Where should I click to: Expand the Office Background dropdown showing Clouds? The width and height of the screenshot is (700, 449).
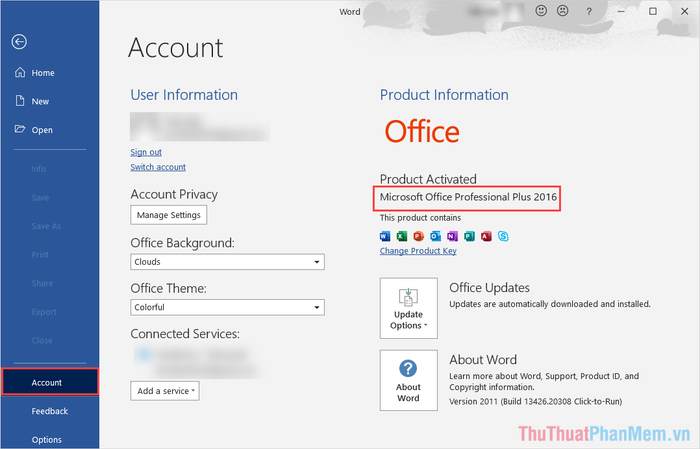pos(227,262)
